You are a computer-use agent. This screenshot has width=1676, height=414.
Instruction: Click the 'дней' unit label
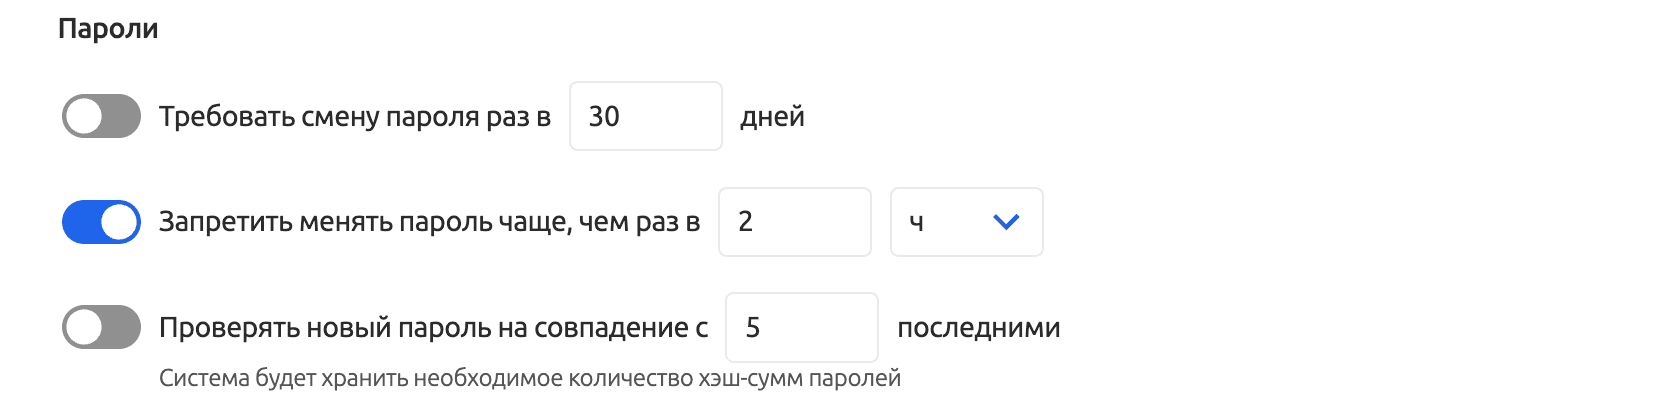[772, 117]
